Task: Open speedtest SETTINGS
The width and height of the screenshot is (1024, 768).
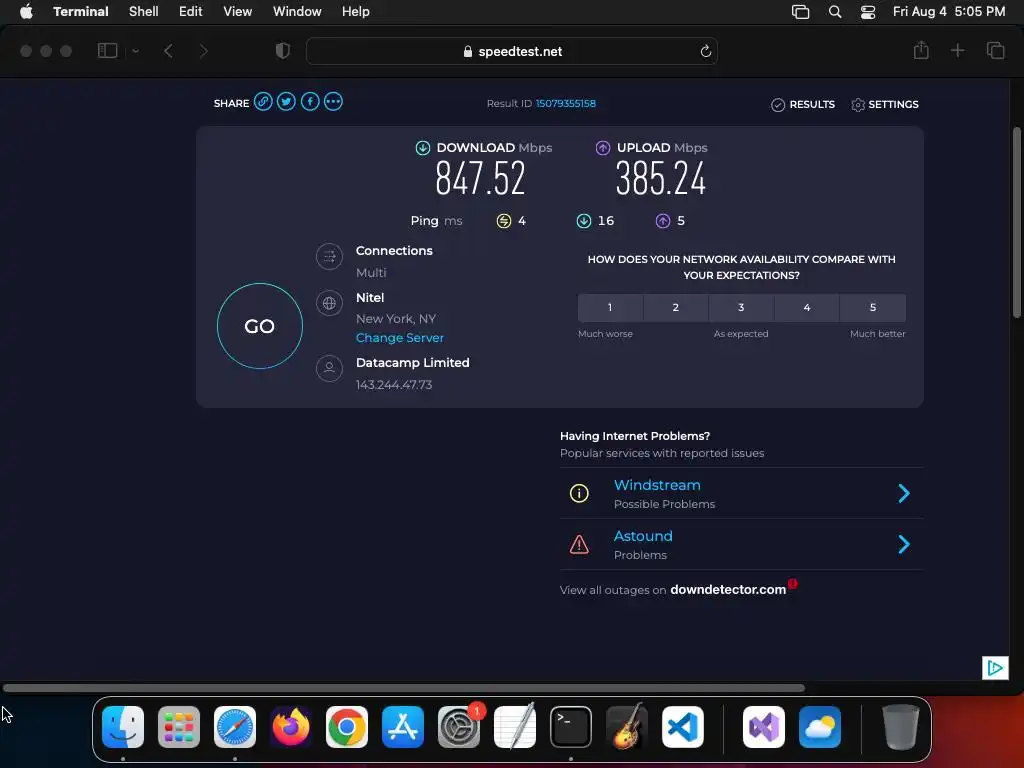Action: tap(885, 104)
